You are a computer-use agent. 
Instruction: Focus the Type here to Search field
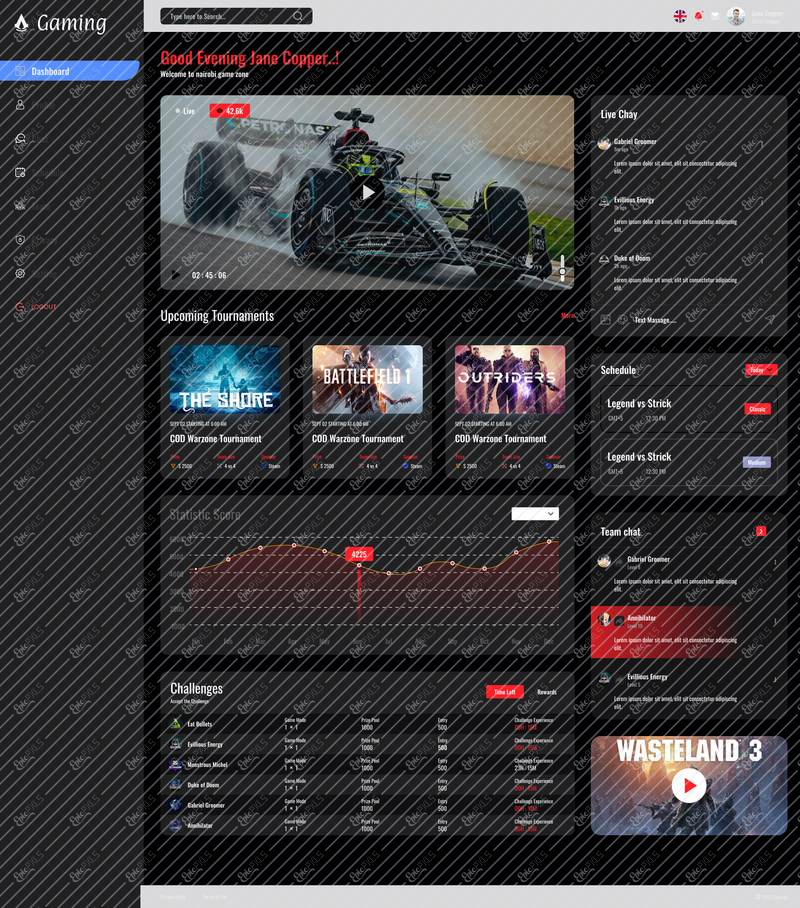pyautogui.click(x=236, y=16)
